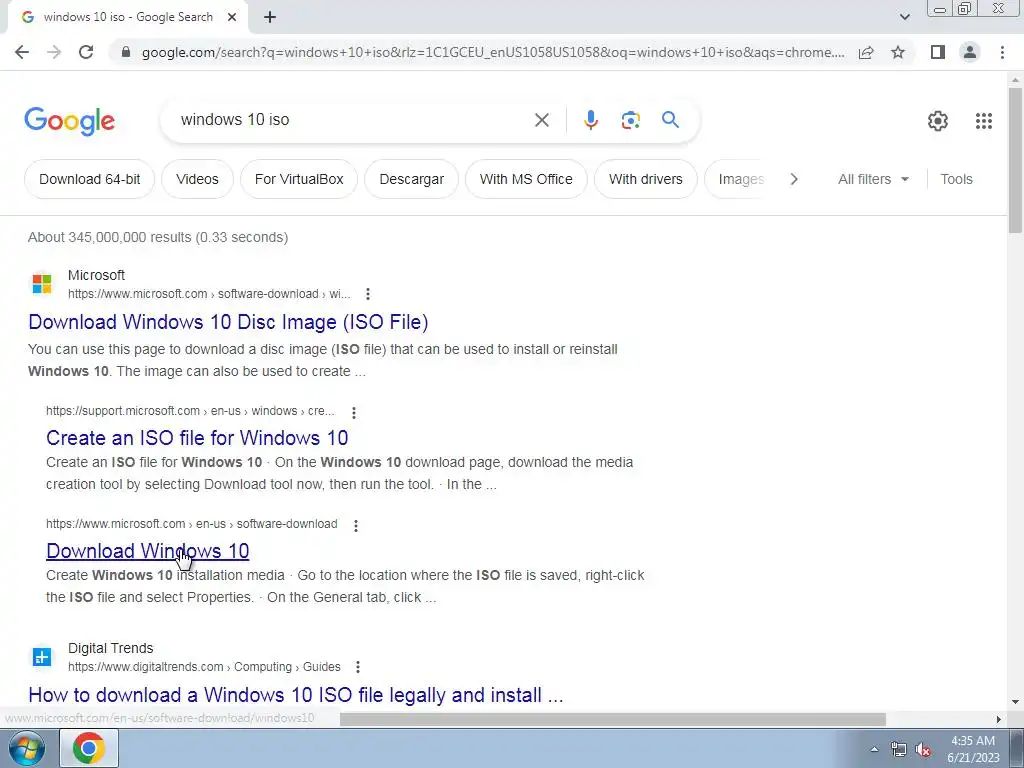Open Chrome side panel icon

click(938, 52)
